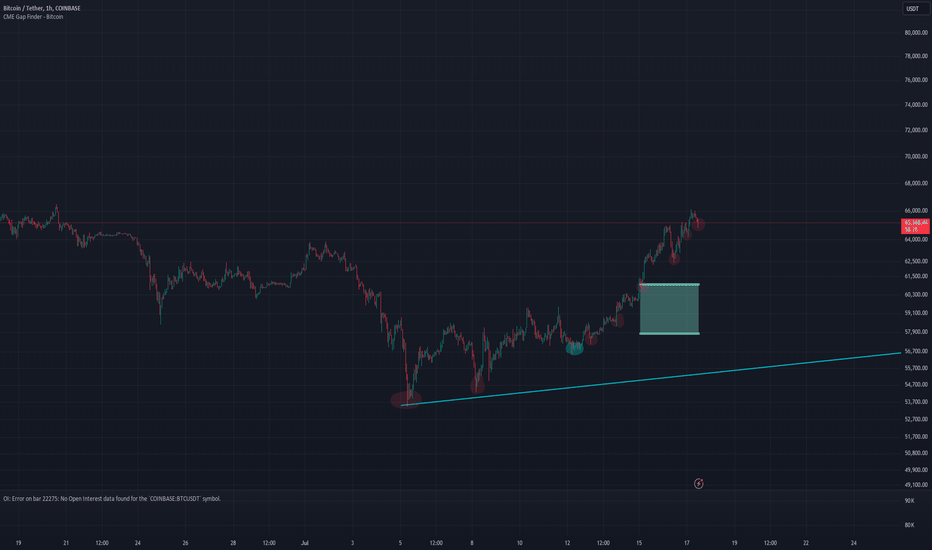Click the 17 date label on time axis
932x550 pixels.
687,543
